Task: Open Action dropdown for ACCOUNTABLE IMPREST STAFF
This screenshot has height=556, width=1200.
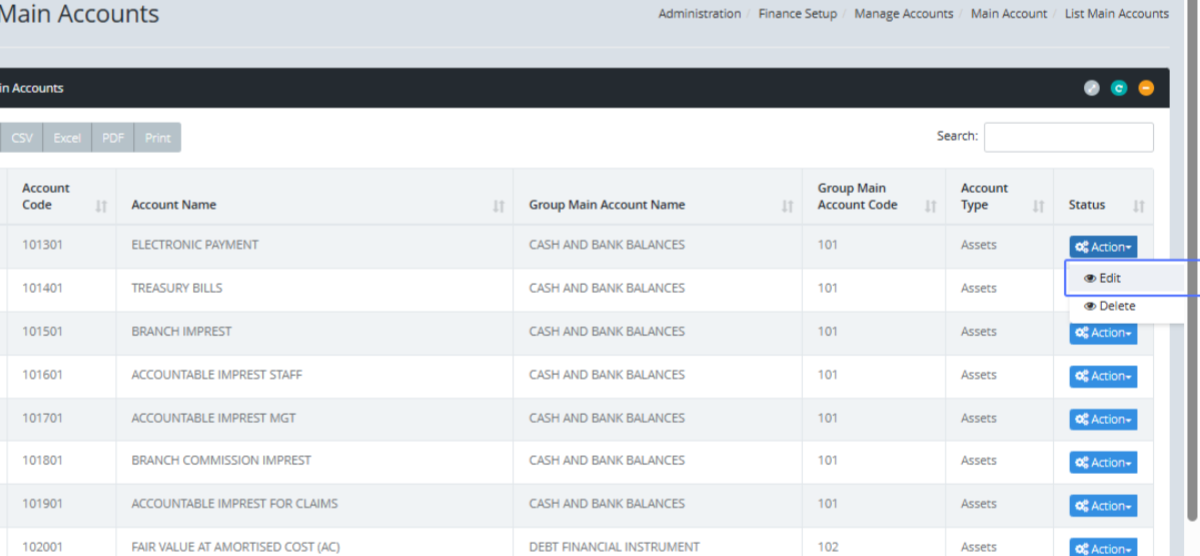Action: tap(1103, 376)
